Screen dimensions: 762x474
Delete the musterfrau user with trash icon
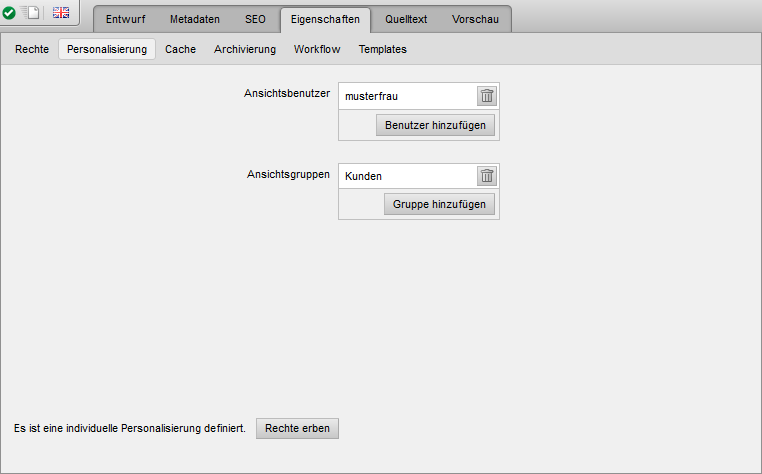coord(487,96)
